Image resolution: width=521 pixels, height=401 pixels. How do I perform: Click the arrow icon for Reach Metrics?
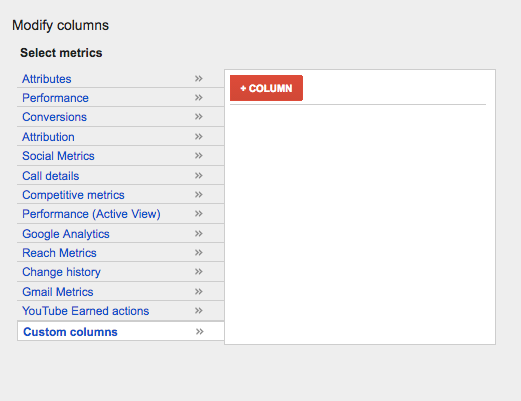pos(199,253)
